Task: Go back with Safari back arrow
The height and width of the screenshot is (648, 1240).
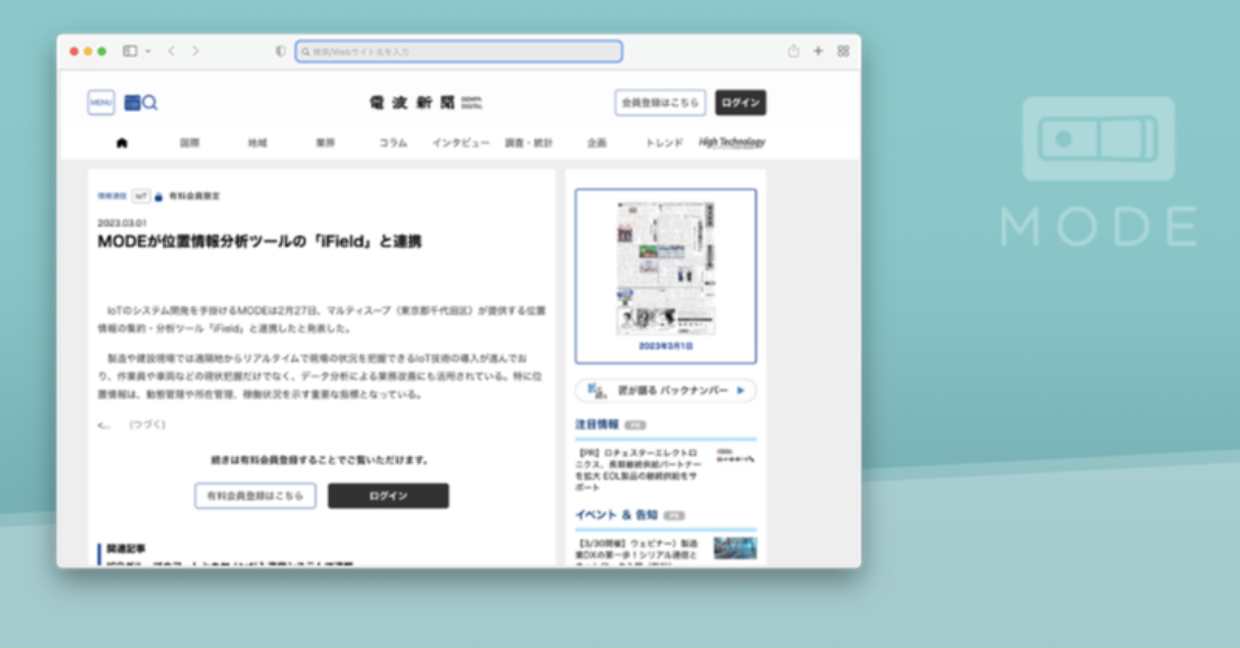Action: coord(171,51)
